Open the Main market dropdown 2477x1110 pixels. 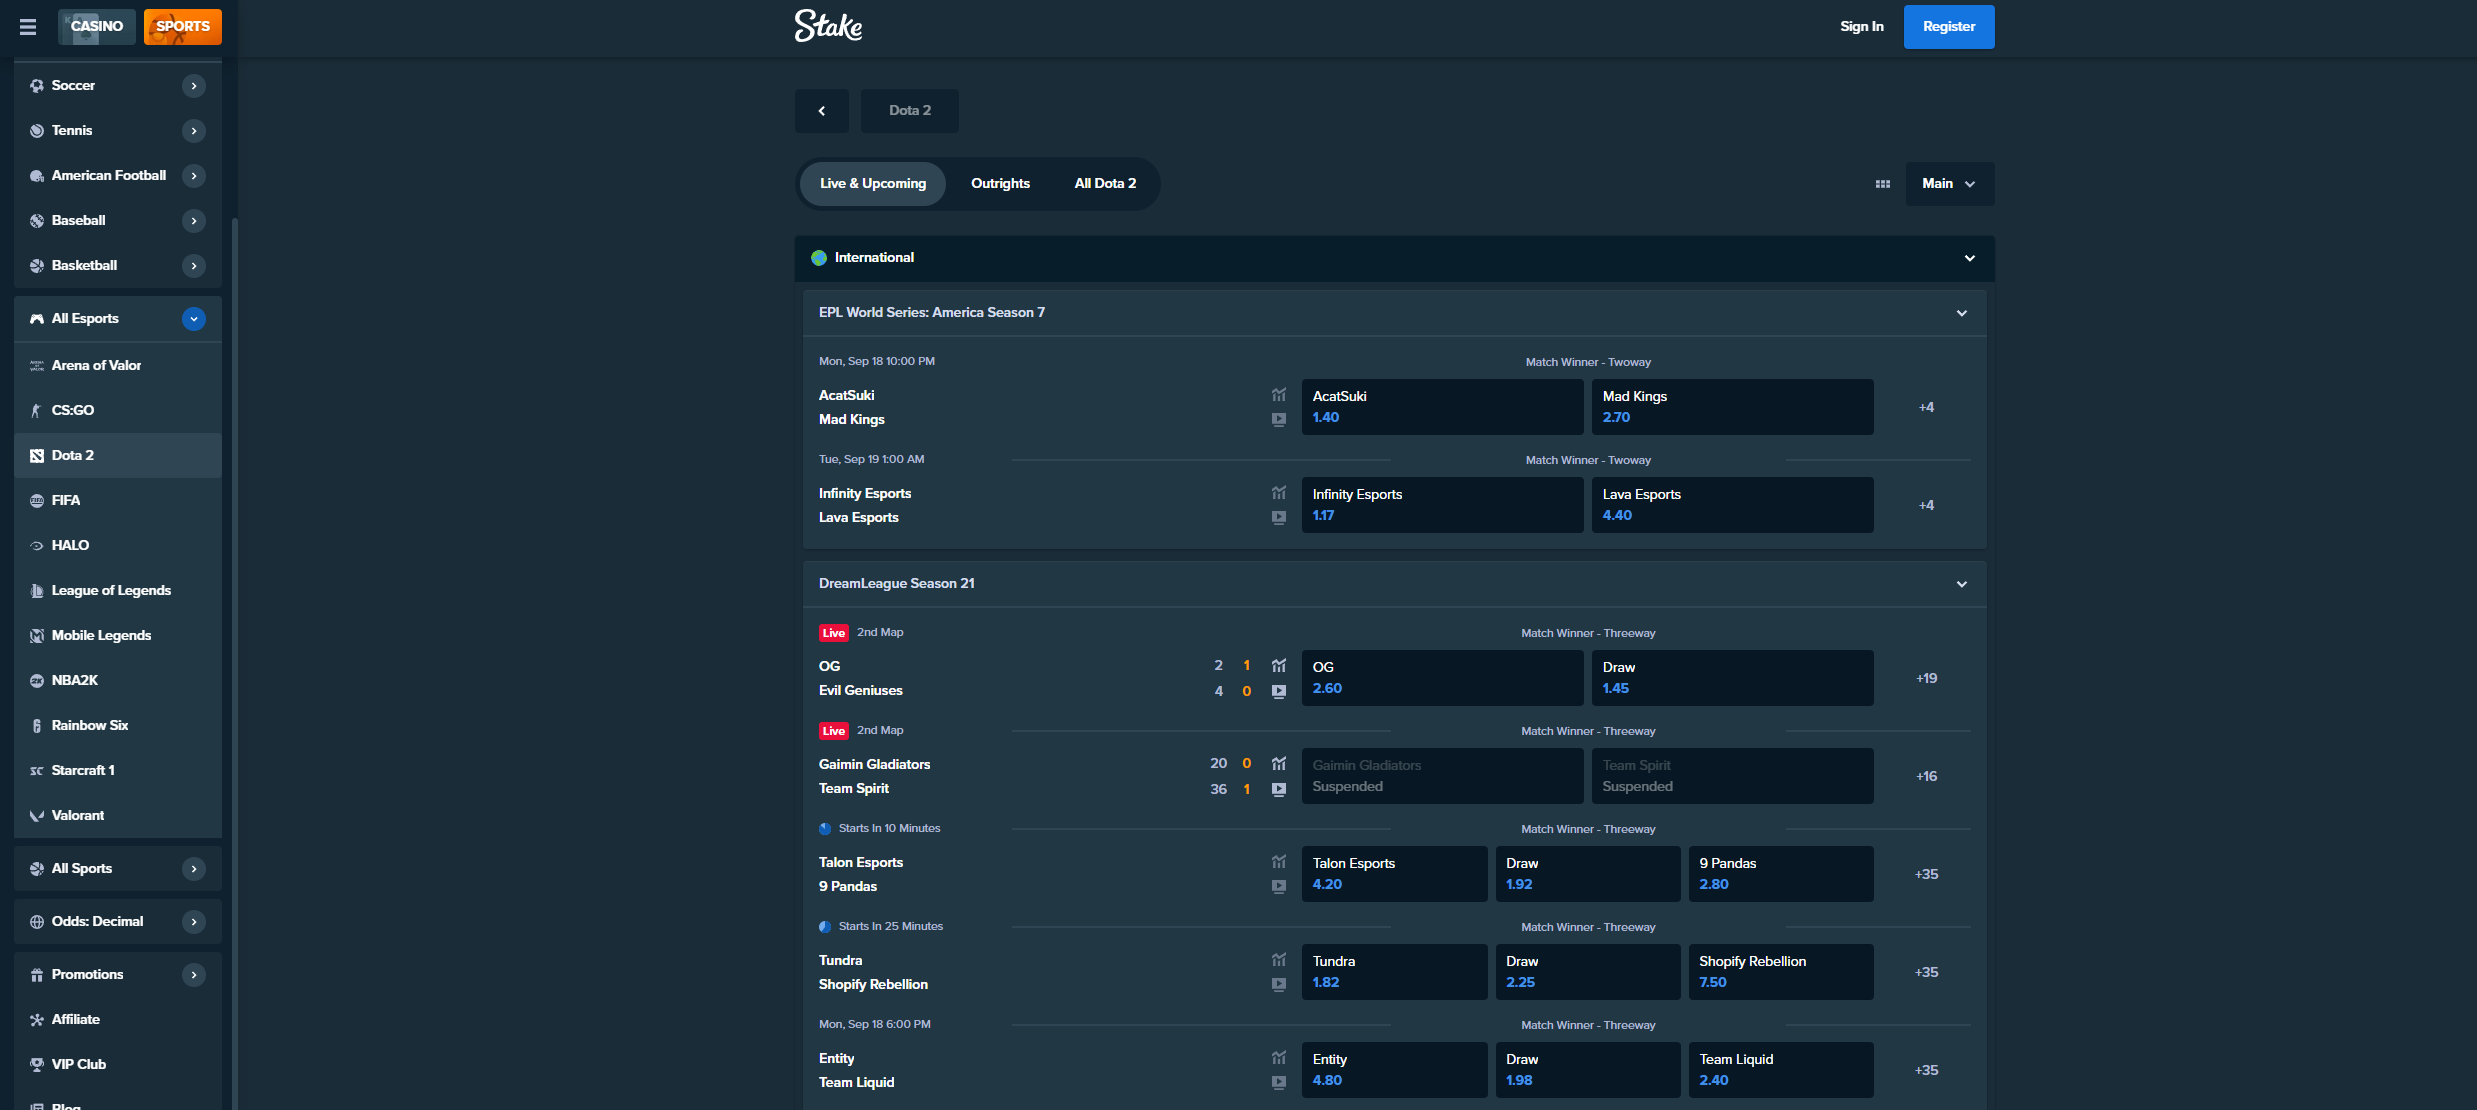point(1949,184)
